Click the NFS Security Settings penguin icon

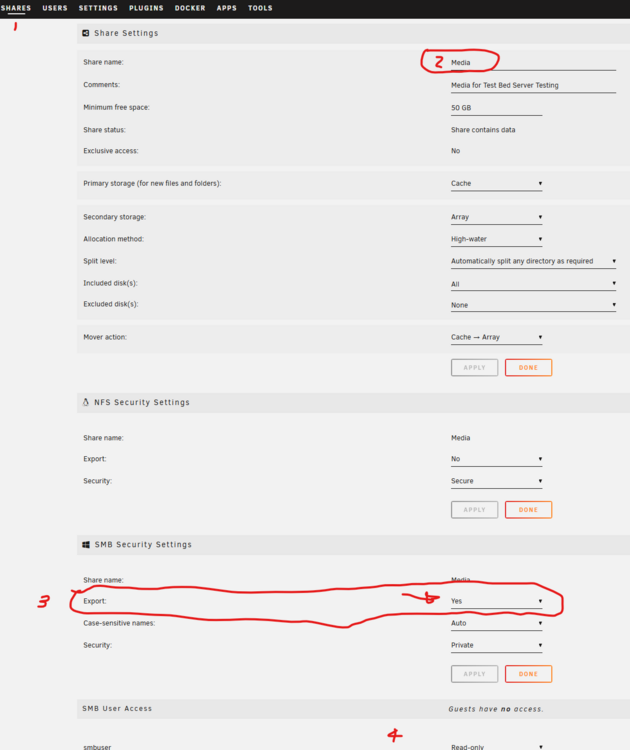pyautogui.click(x=86, y=402)
